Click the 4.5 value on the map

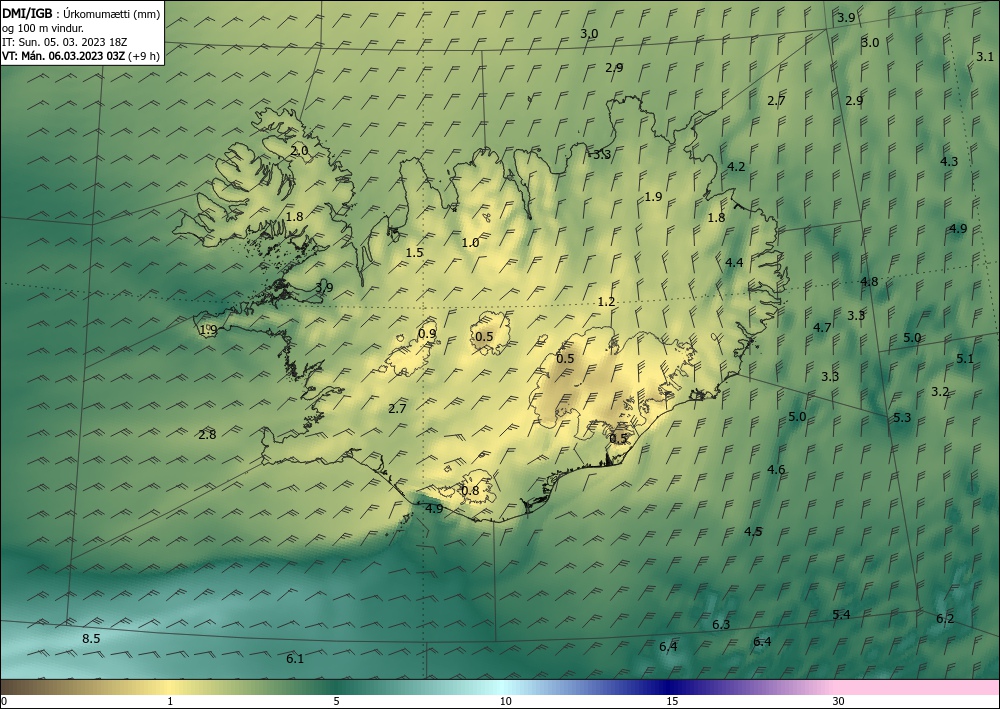(x=753, y=531)
